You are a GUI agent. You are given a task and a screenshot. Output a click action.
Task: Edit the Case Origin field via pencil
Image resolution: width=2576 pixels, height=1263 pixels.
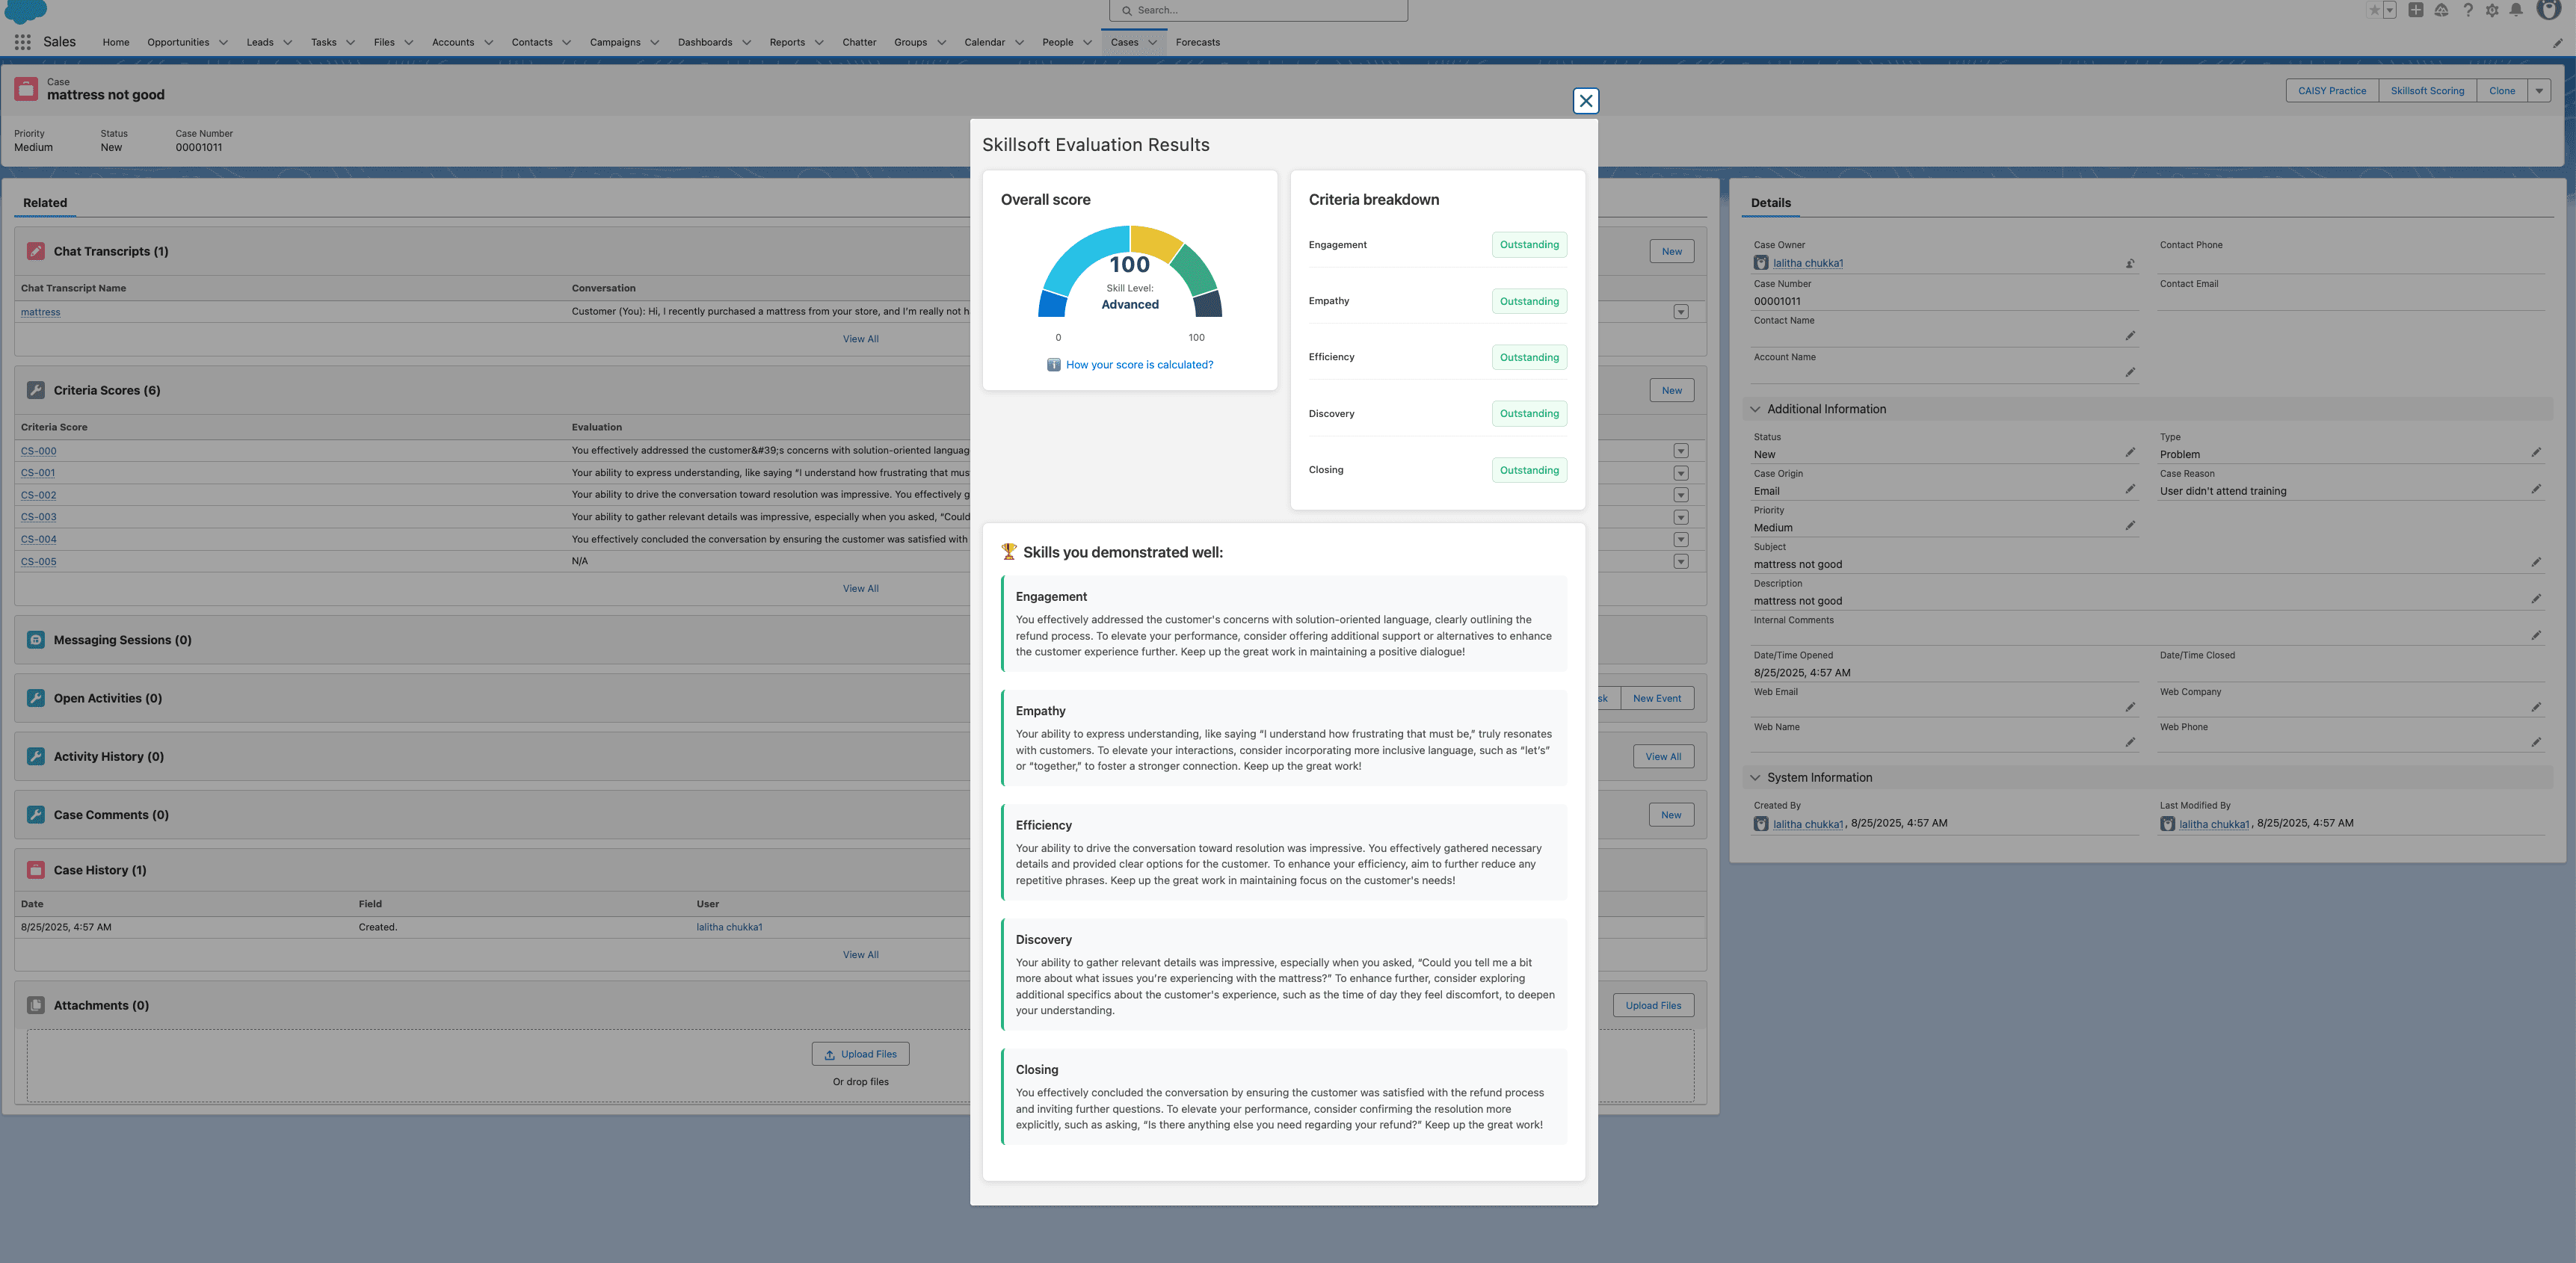tap(2130, 489)
